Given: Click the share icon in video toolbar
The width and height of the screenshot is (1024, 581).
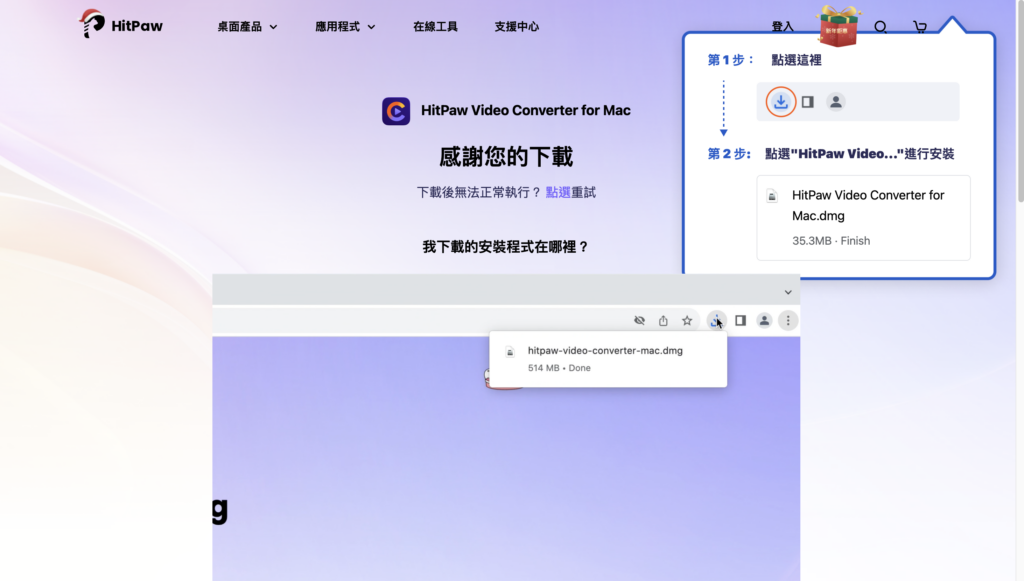Looking at the screenshot, I should click(x=663, y=321).
